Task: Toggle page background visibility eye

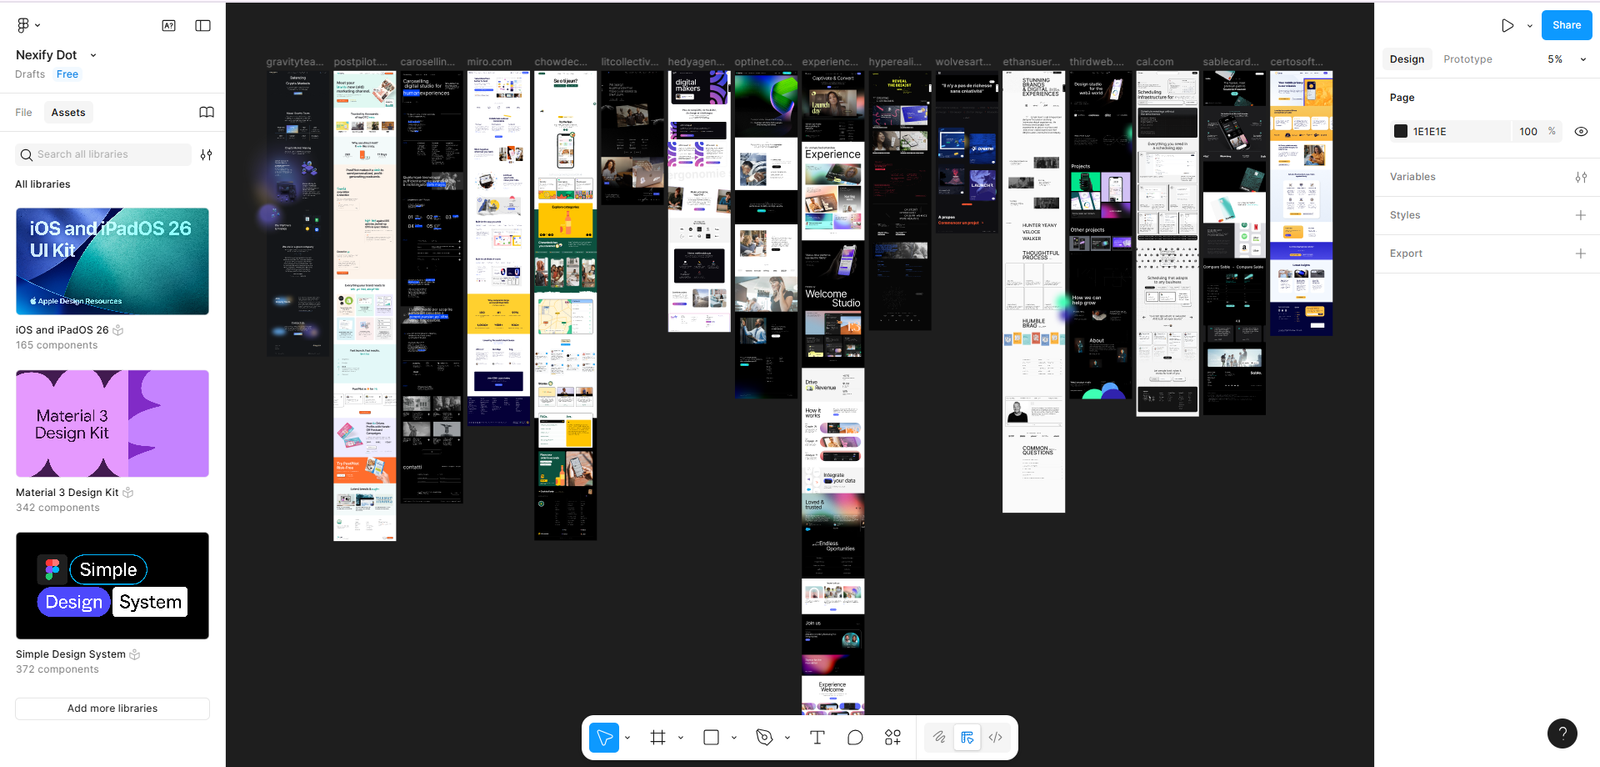Action: (1581, 132)
